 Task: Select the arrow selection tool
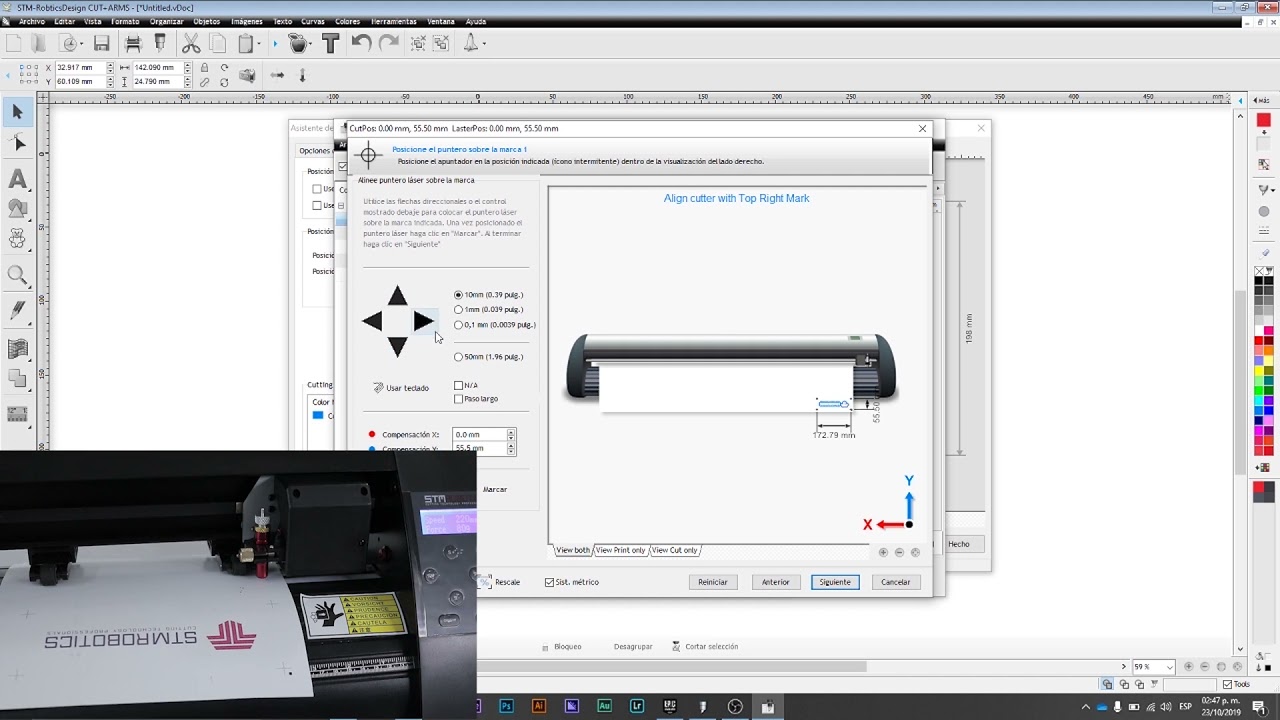(x=17, y=112)
